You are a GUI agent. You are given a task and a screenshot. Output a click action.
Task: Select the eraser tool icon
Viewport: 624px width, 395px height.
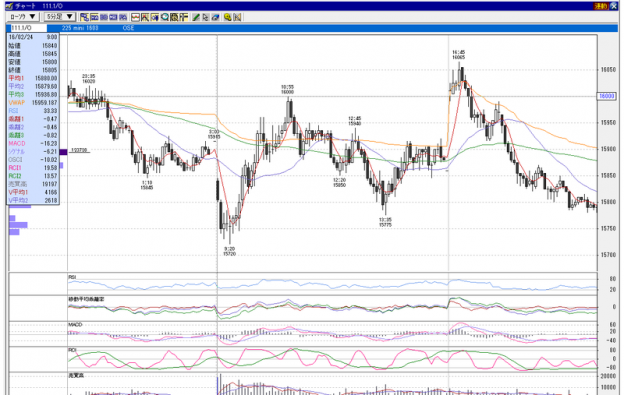pos(215,17)
